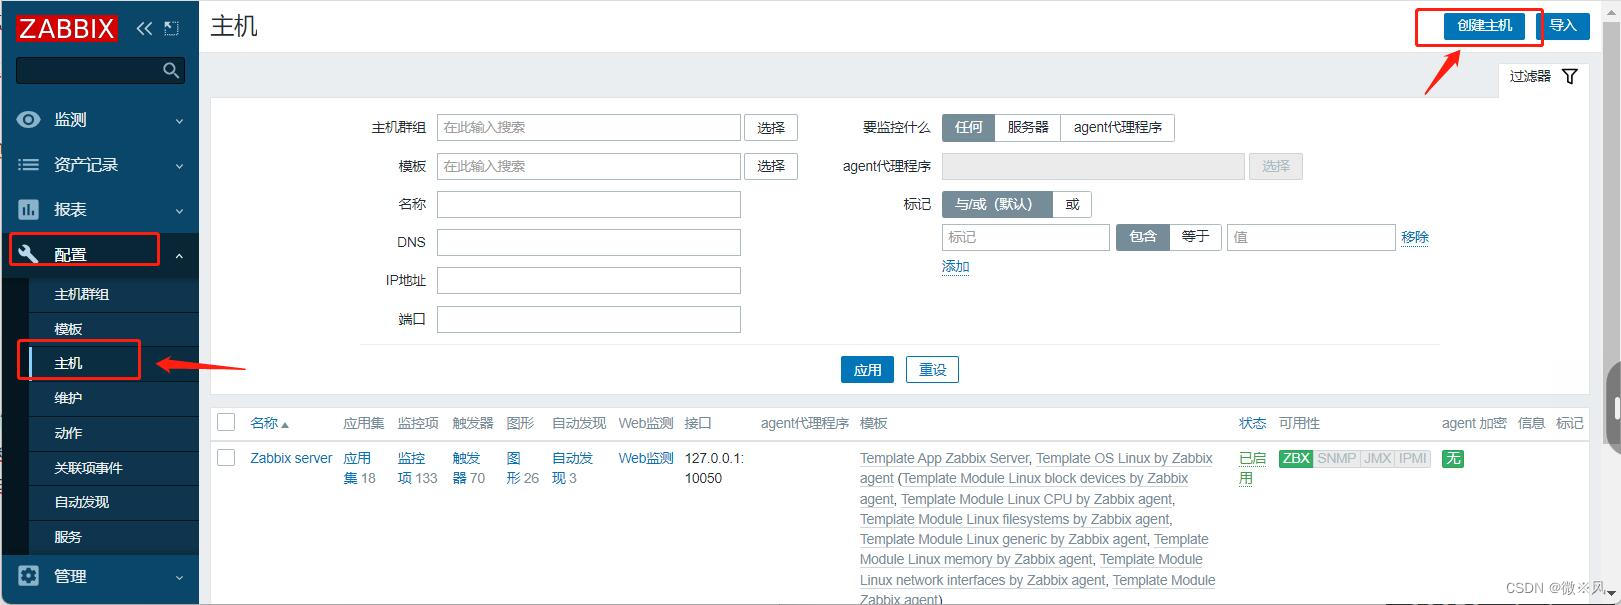
Task: Open 自动发现 in the sidebar
Action: pos(82,502)
